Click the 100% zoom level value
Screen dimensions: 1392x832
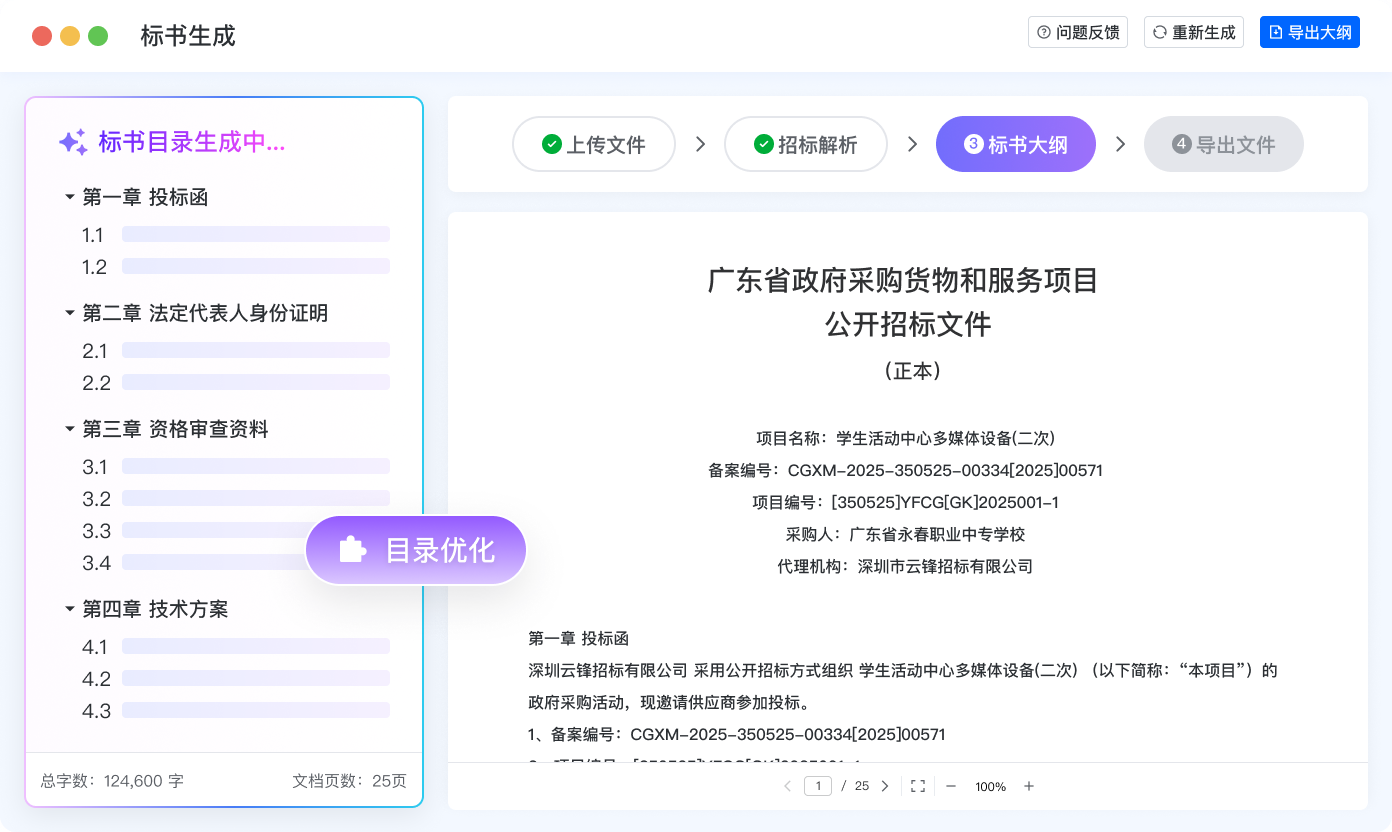tap(990, 787)
